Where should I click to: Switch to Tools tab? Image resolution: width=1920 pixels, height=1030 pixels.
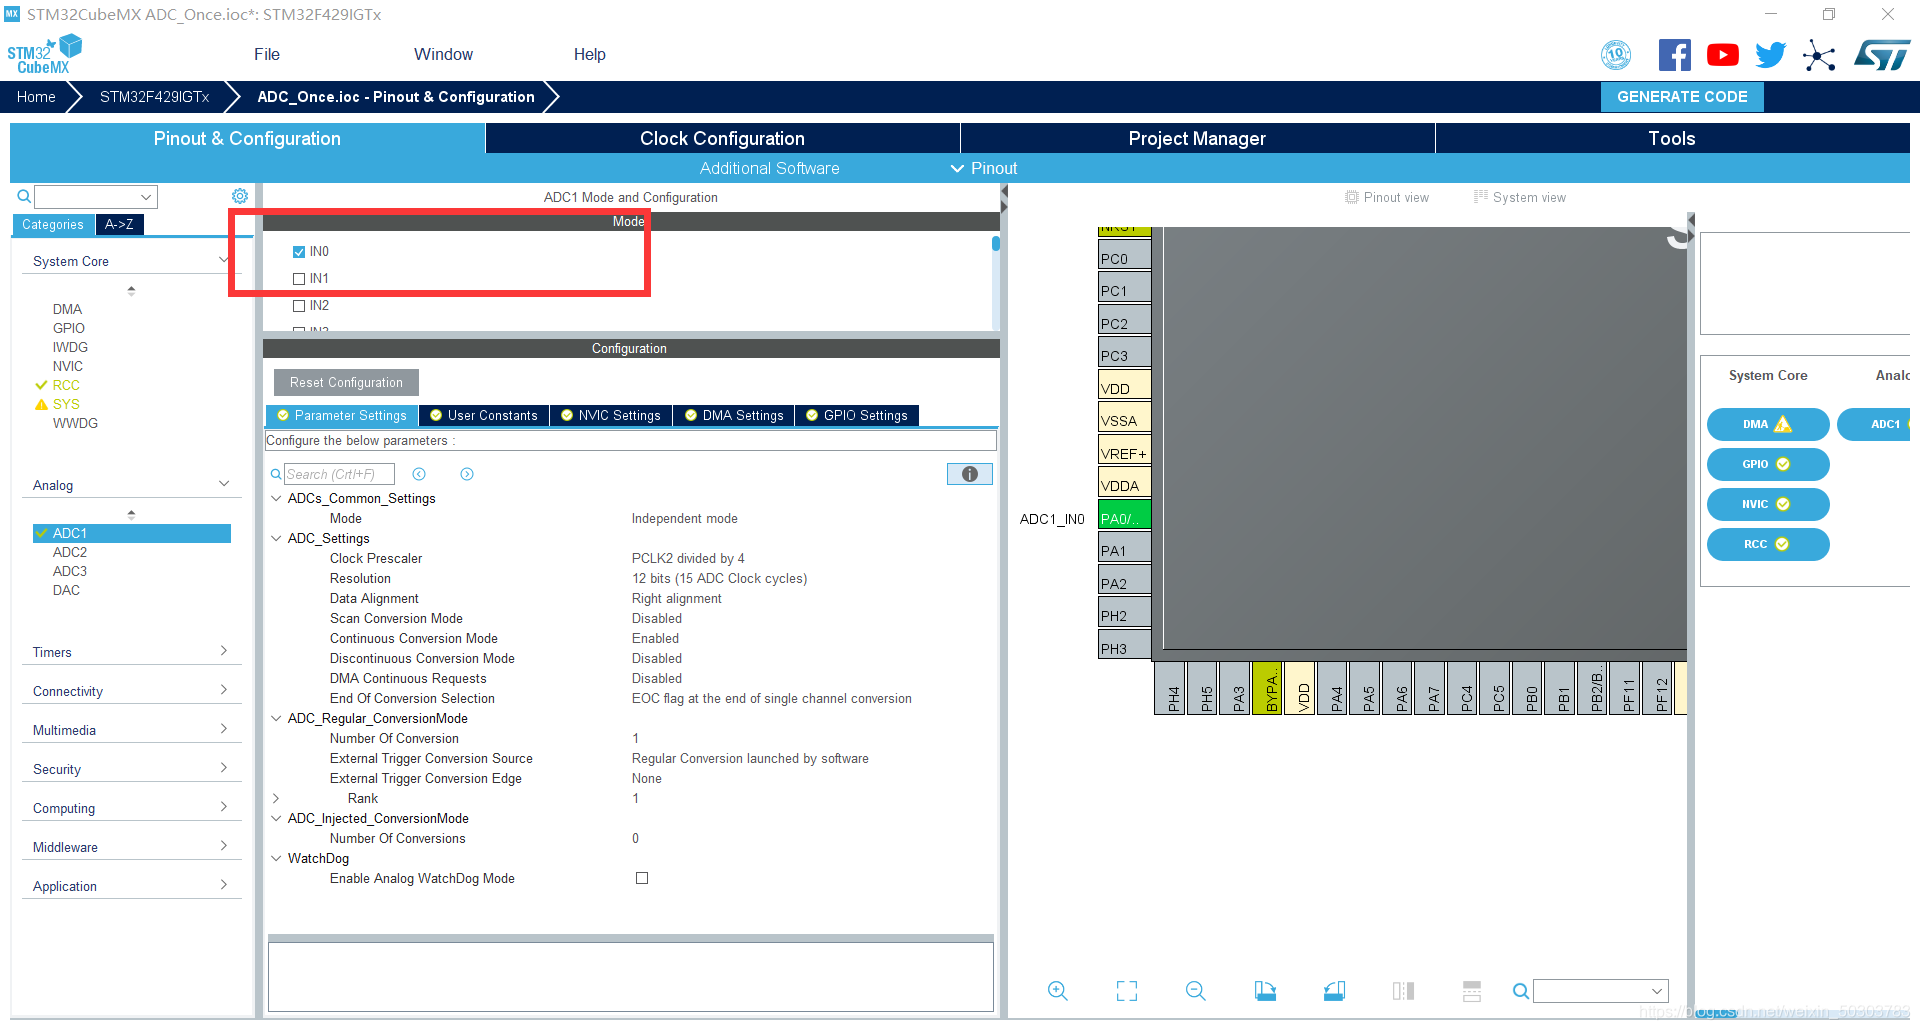tap(1672, 138)
